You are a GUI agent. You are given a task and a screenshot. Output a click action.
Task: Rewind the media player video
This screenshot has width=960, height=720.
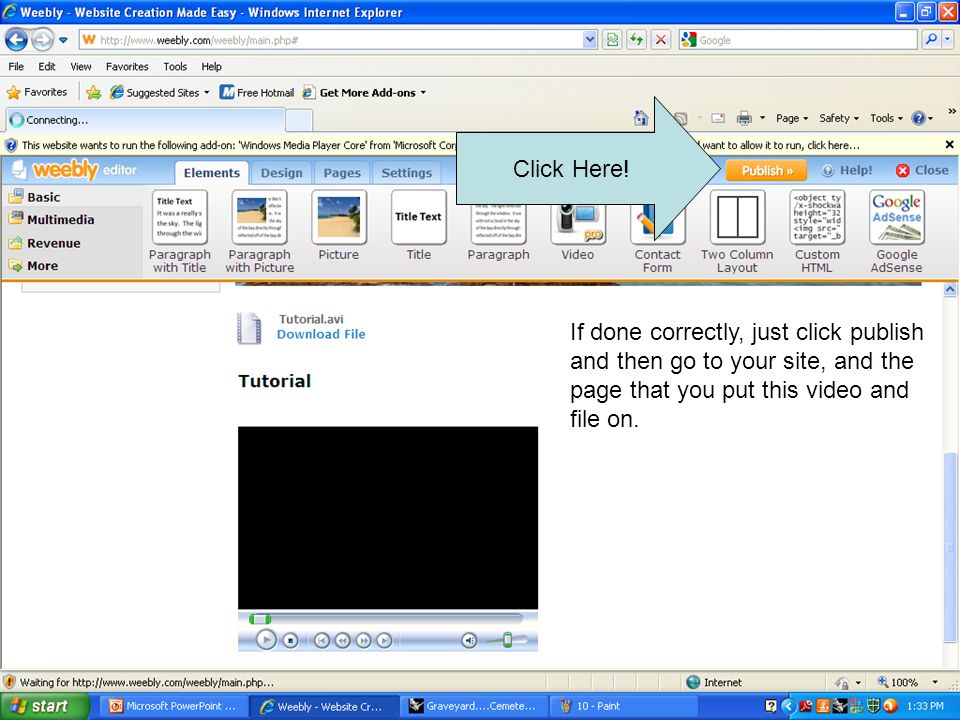[x=342, y=640]
